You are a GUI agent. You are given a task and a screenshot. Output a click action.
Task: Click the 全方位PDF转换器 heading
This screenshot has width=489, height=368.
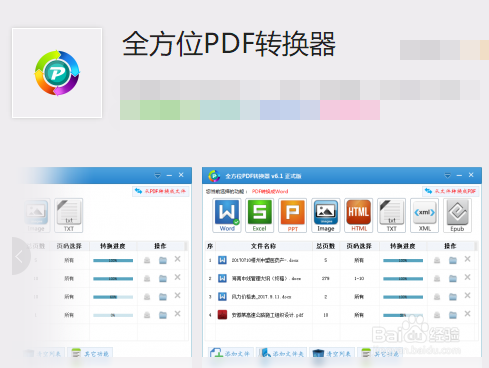(229, 44)
